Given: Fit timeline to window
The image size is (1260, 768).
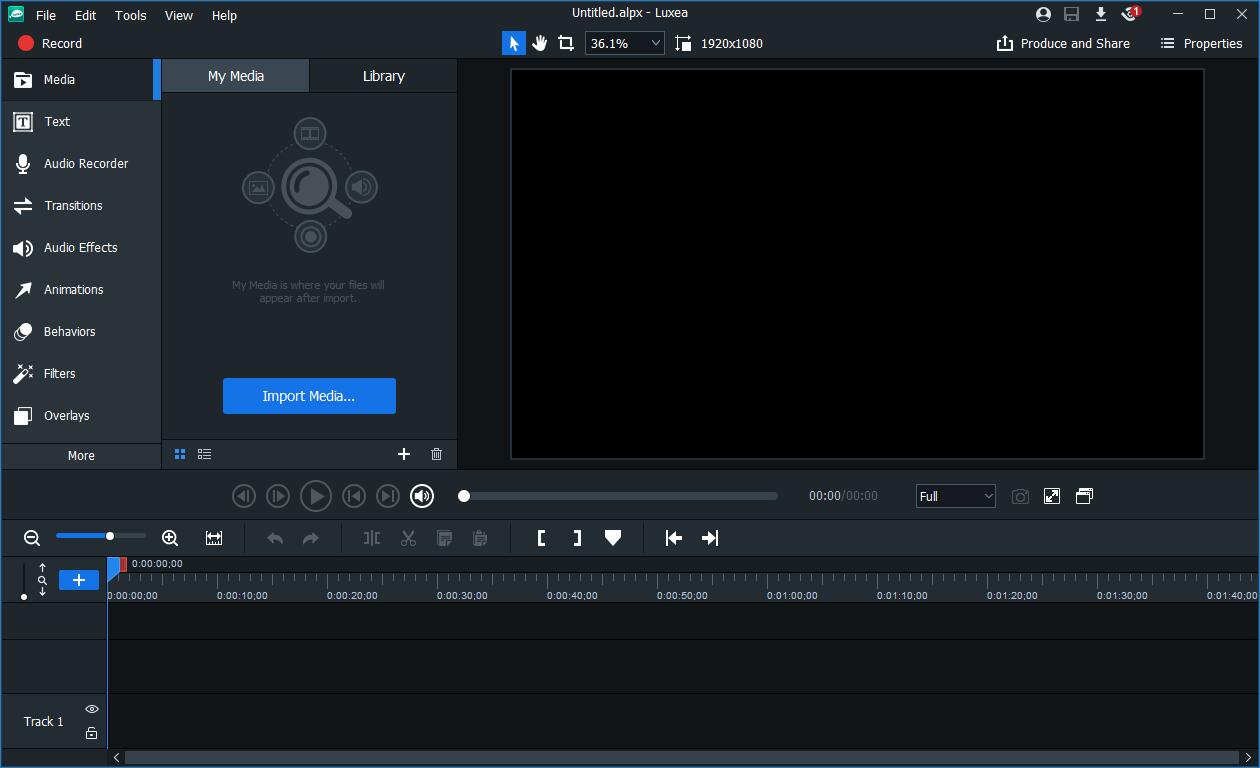Looking at the screenshot, I should pos(214,538).
